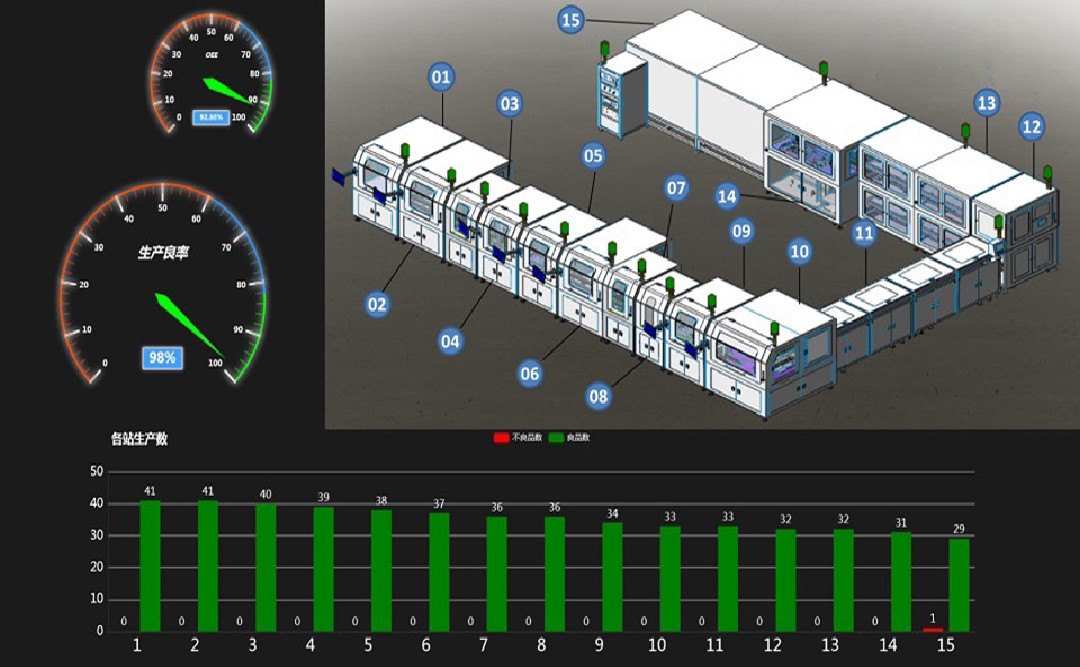Click the 各站生产数 chart title
This screenshot has height=667, width=1080.
pos(139,439)
